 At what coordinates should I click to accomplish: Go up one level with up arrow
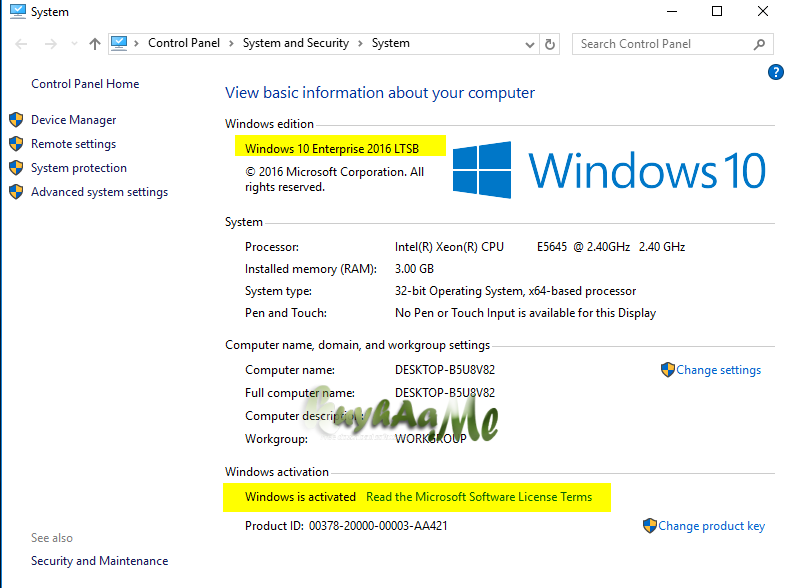point(95,44)
